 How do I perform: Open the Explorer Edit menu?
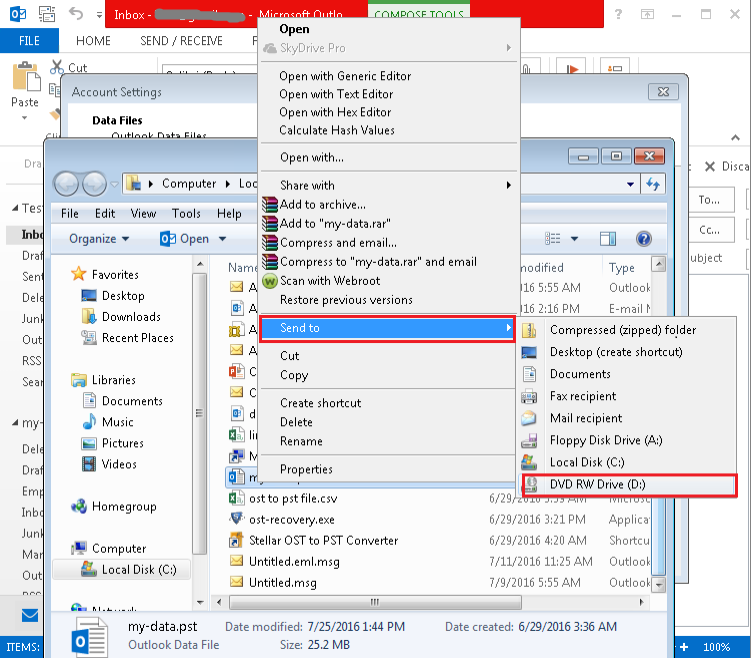tap(105, 214)
